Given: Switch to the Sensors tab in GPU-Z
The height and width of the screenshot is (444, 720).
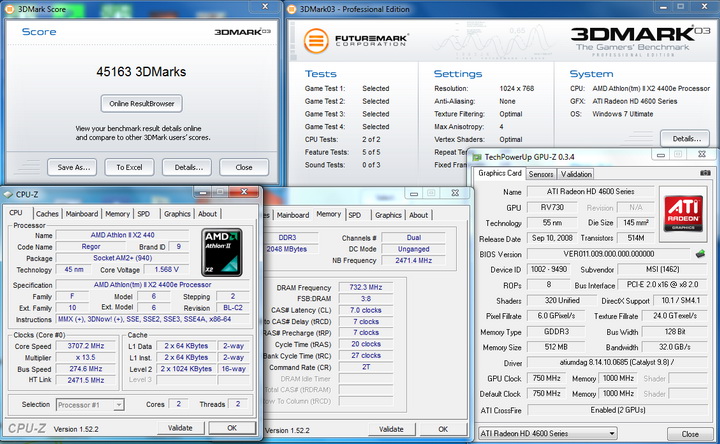Looking at the screenshot, I should pos(541,174).
